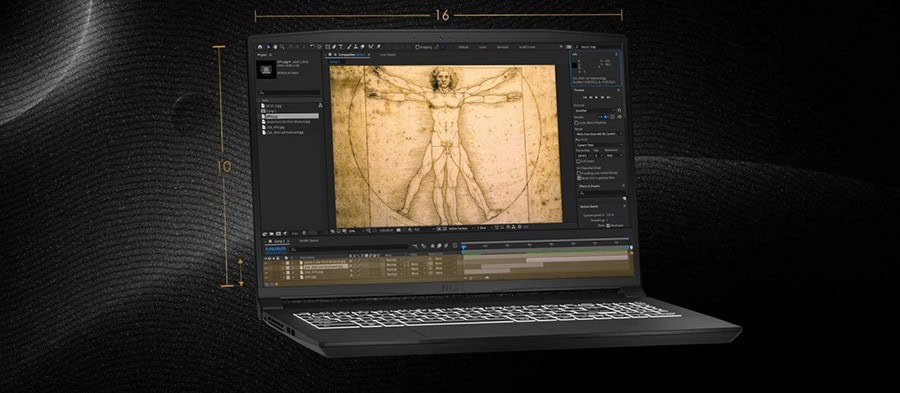The width and height of the screenshot is (900, 393).
Task: Open the Play From Current Time dropdown
Action: [599, 145]
